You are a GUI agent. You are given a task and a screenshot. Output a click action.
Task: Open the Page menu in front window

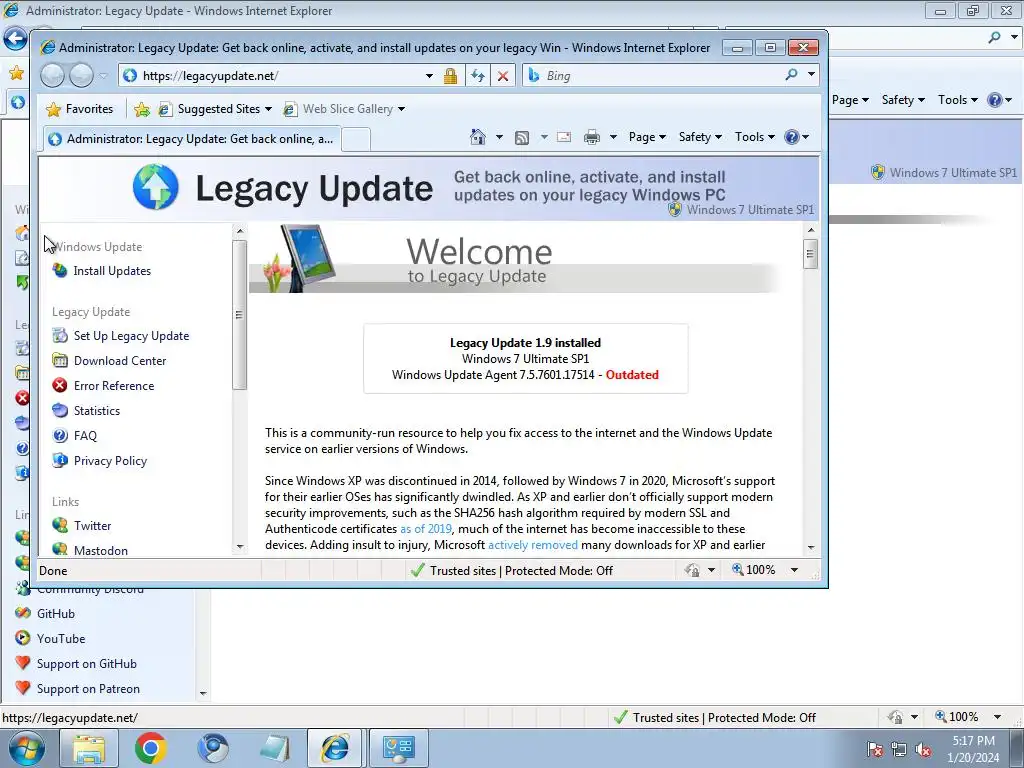[x=647, y=137]
